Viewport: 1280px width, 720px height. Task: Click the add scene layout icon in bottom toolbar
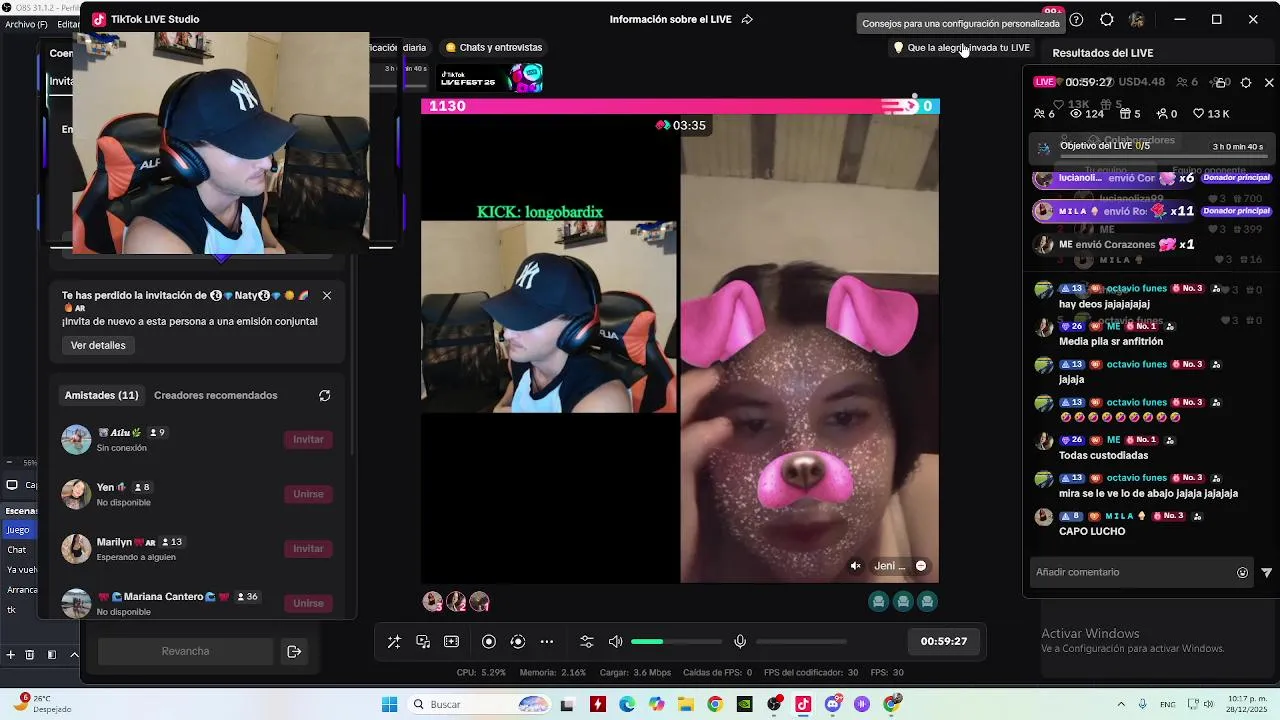click(452, 642)
